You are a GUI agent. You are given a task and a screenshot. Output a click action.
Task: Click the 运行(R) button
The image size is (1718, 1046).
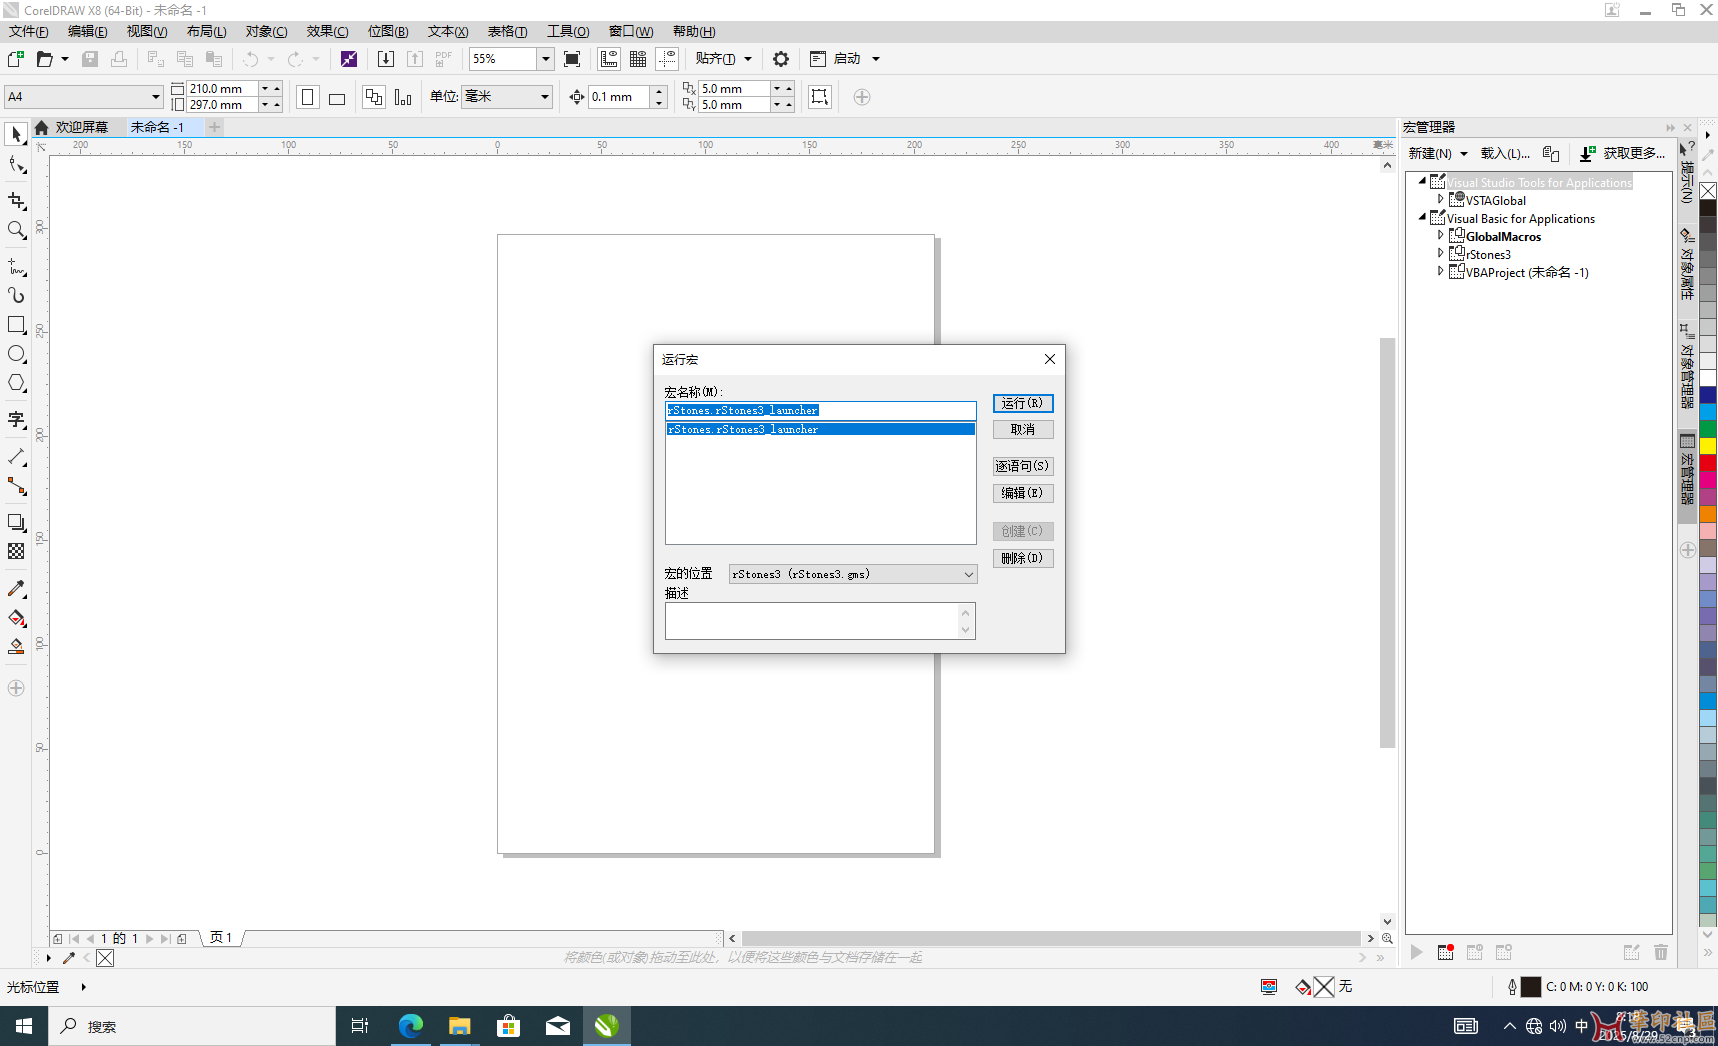[1023, 403]
